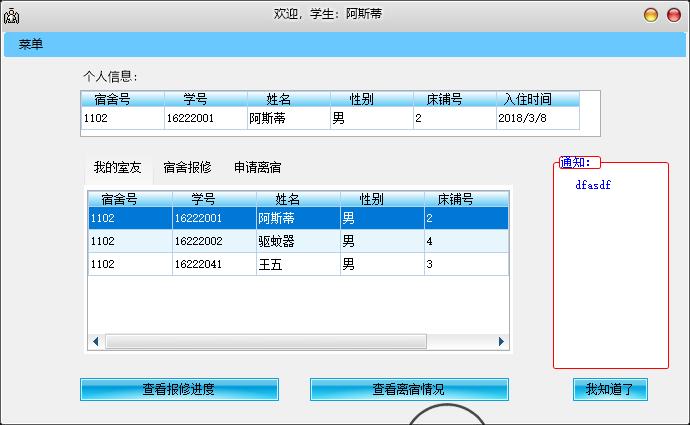Click 姓名 header in roommate table
The height and width of the screenshot is (425, 690).
[298, 199]
